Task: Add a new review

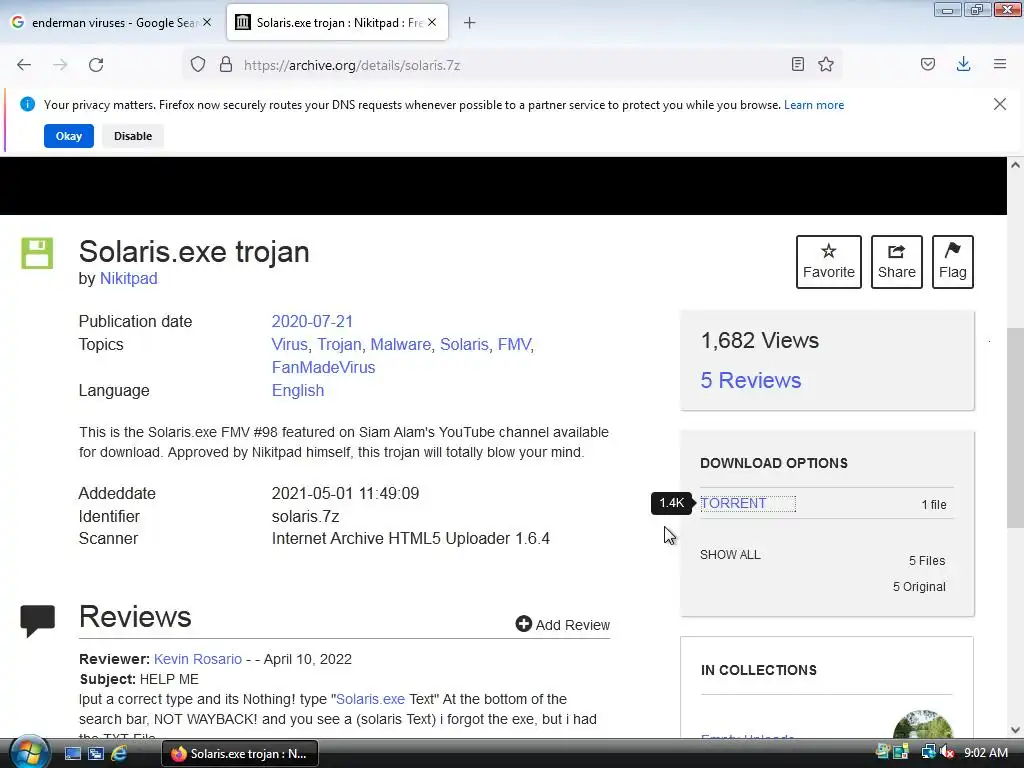Action: [562, 624]
